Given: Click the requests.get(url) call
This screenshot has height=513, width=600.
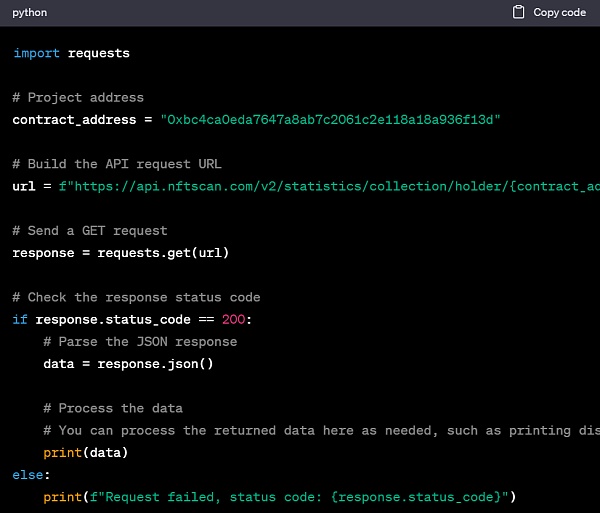Looking at the screenshot, I should (160, 252).
